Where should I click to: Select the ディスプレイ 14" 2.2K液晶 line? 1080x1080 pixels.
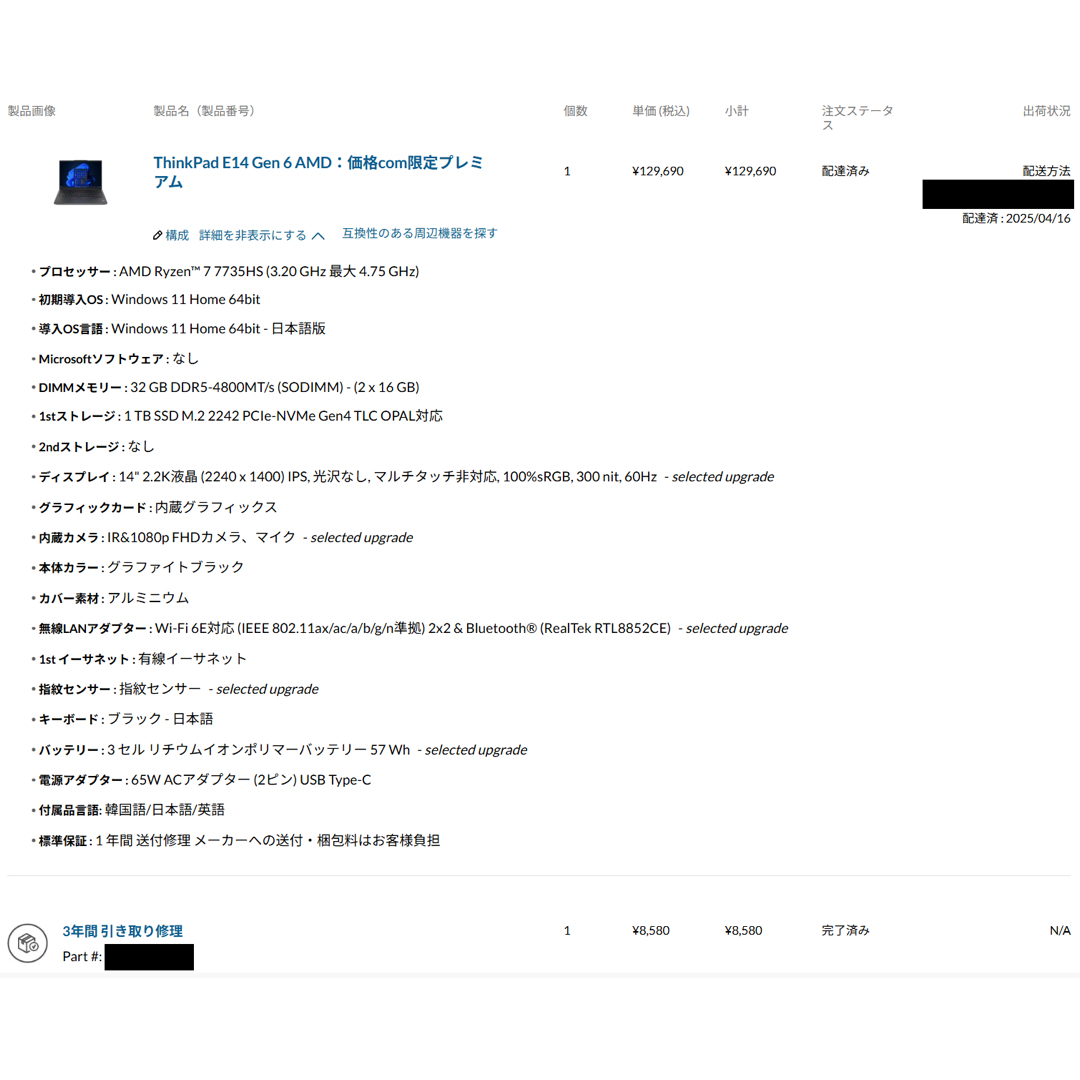[x=402, y=477]
